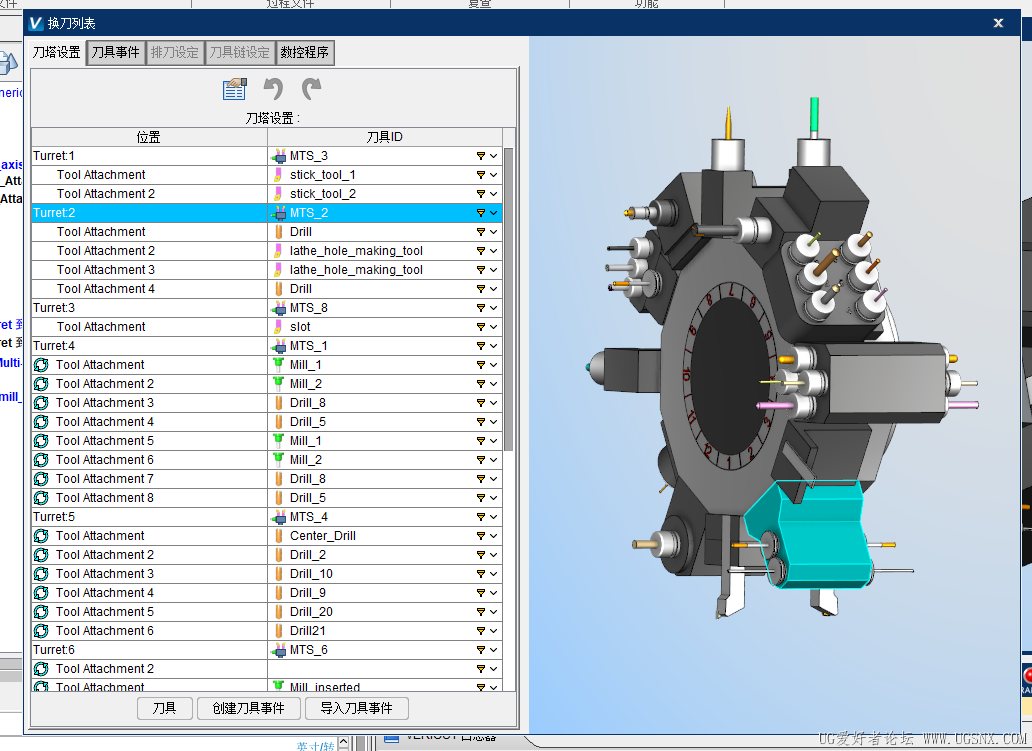Open the stick_tool_1 tool ID dropdown

click(x=493, y=175)
